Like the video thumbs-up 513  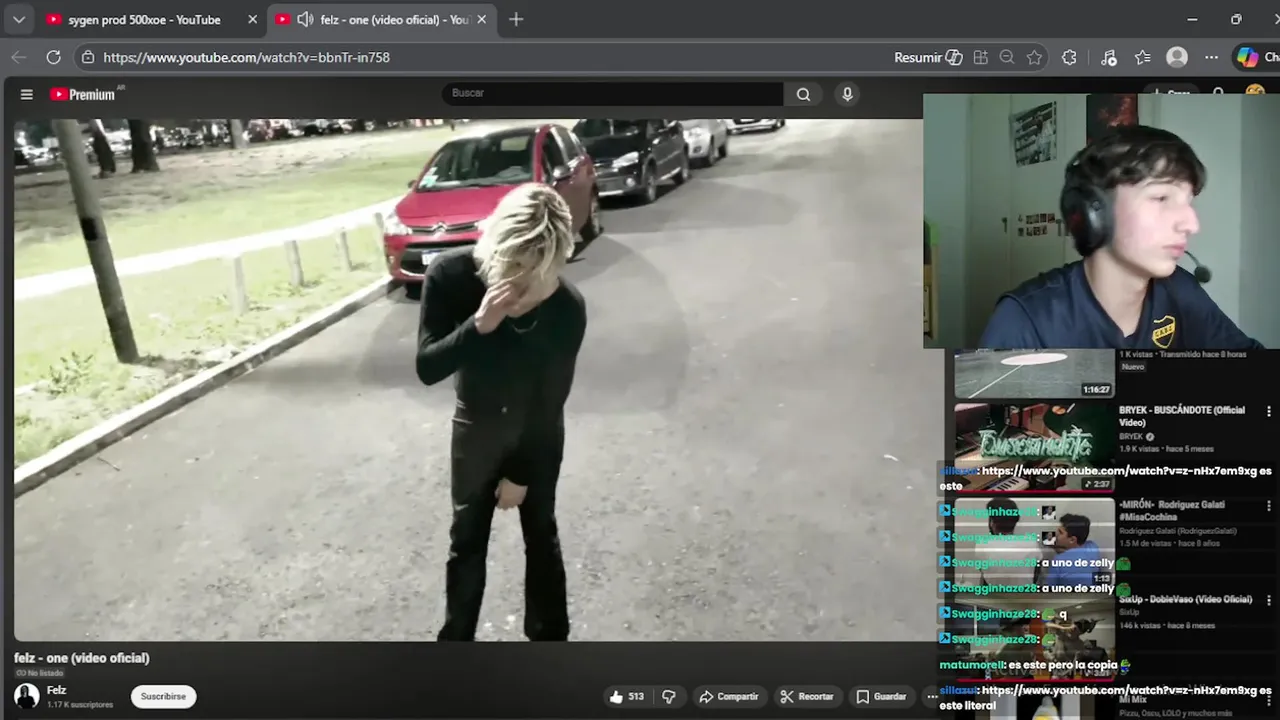pos(626,696)
